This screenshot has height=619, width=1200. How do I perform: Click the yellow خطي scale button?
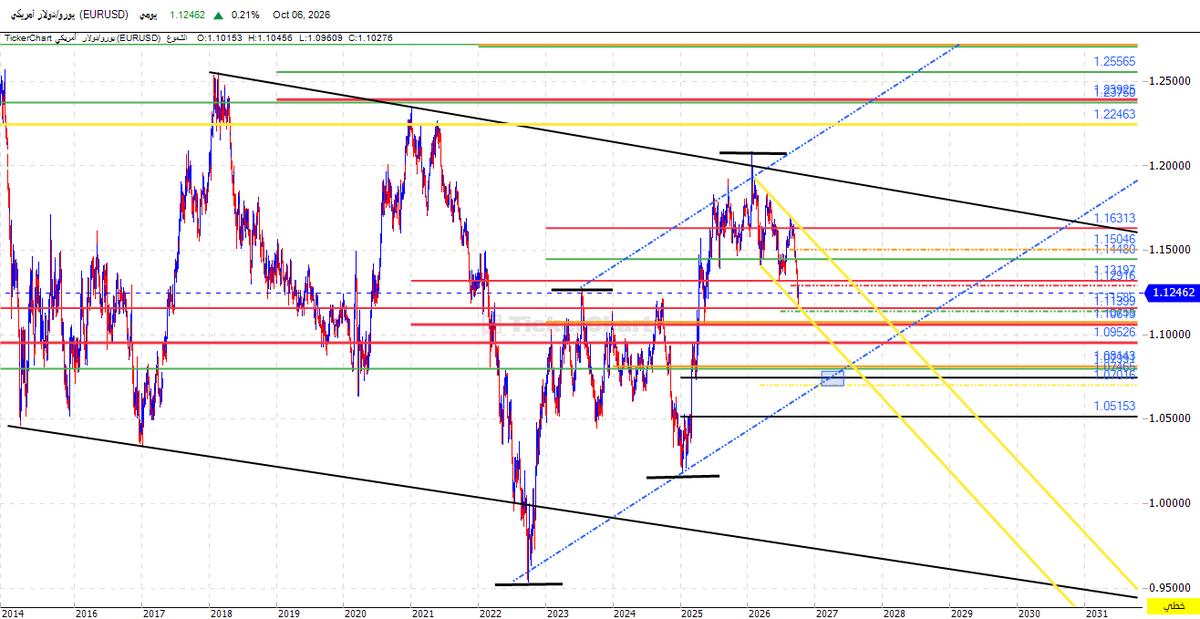pyautogui.click(x=1173, y=607)
